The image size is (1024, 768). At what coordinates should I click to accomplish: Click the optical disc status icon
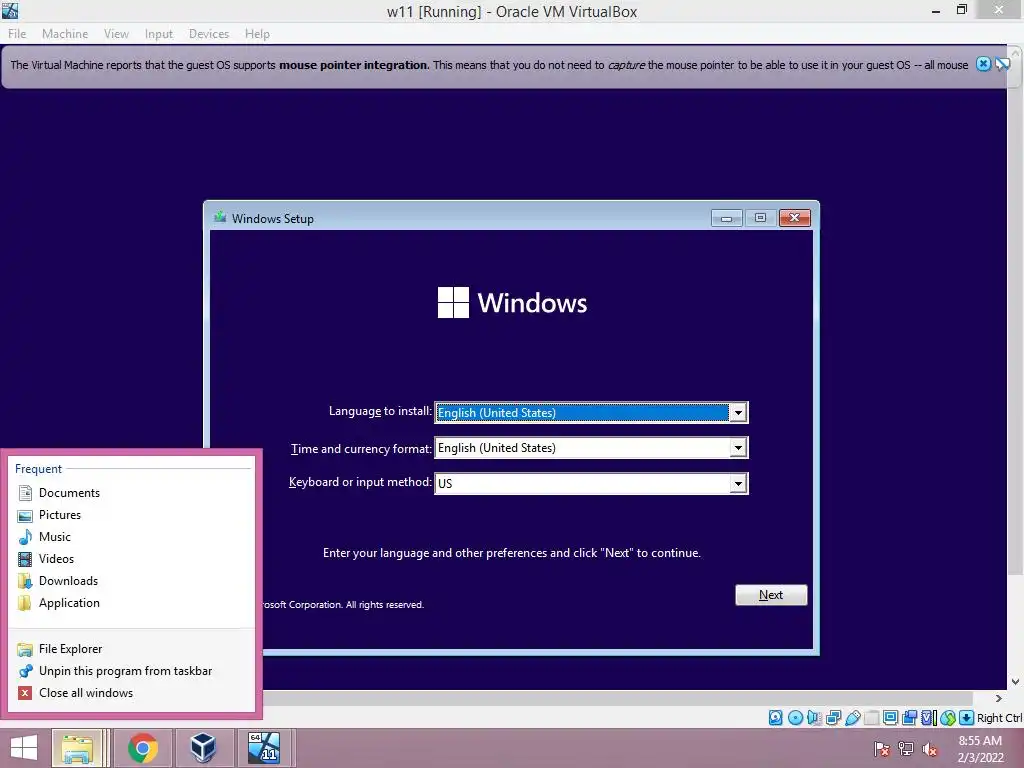click(x=795, y=718)
